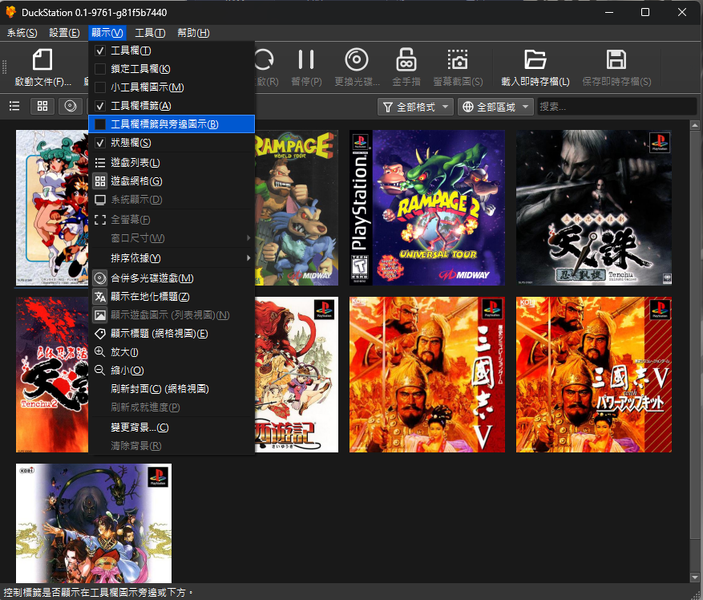Click the 啟動文件 start file toolbar icon
This screenshot has height=600, width=703.
[43, 60]
